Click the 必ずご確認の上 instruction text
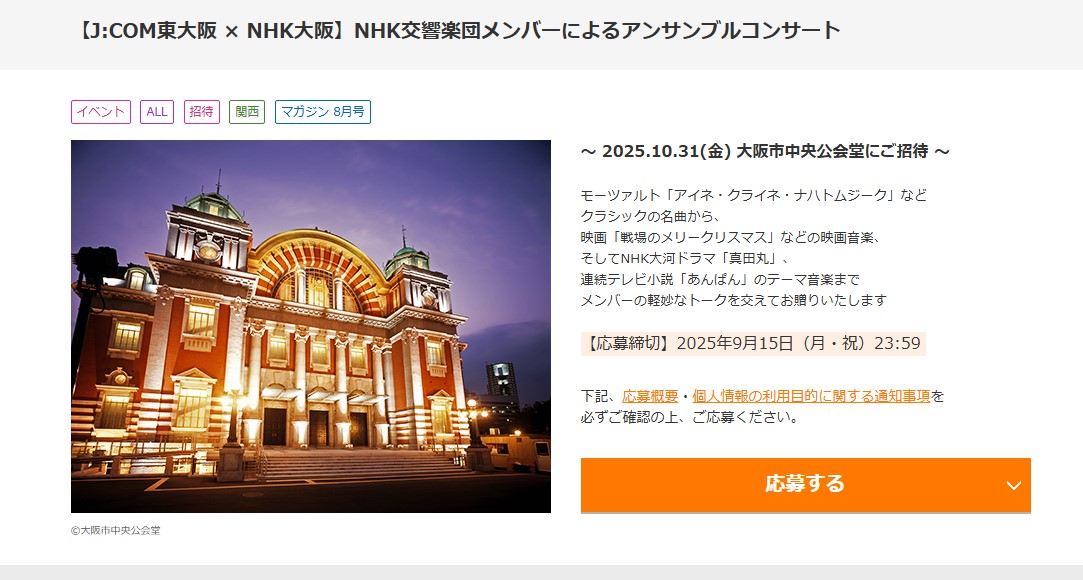Screen dimensions: 1083x580 [x=689, y=417]
